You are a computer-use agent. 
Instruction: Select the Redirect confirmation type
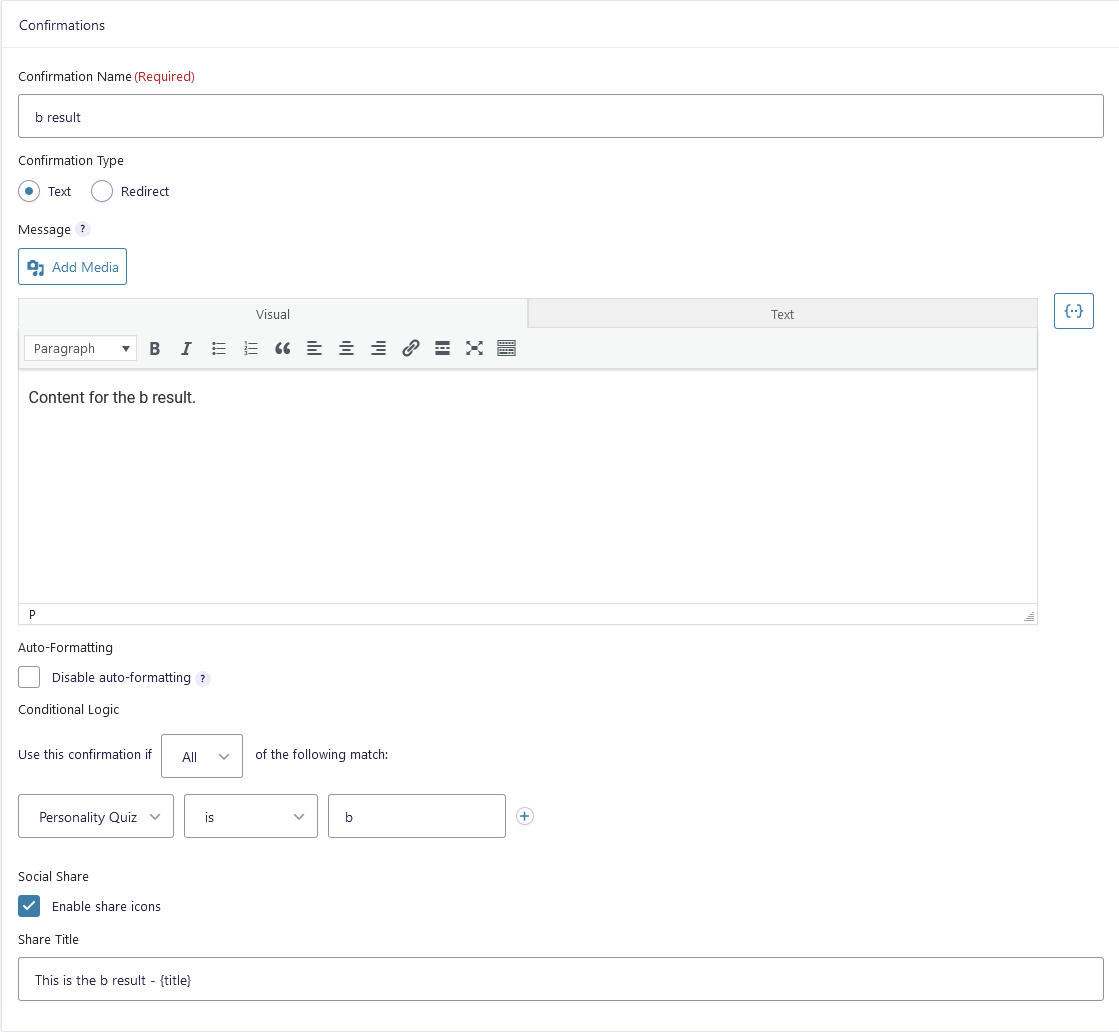click(x=102, y=191)
